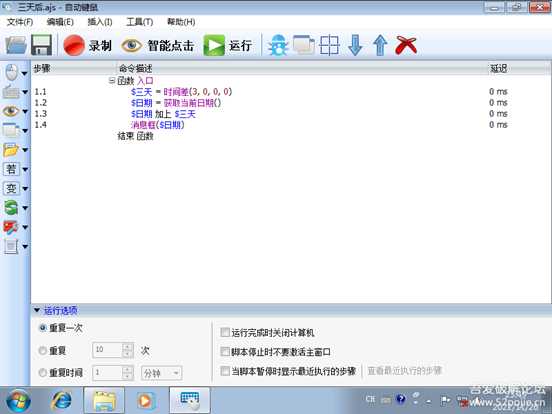
Task: Switch to the auto keyboard-mouse taskbar app
Action: point(190,400)
